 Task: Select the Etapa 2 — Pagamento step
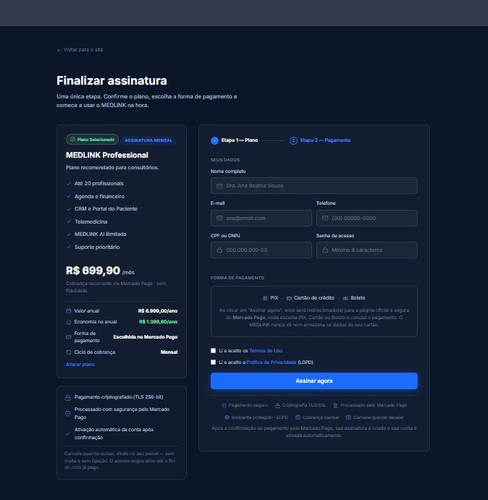(x=320, y=140)
